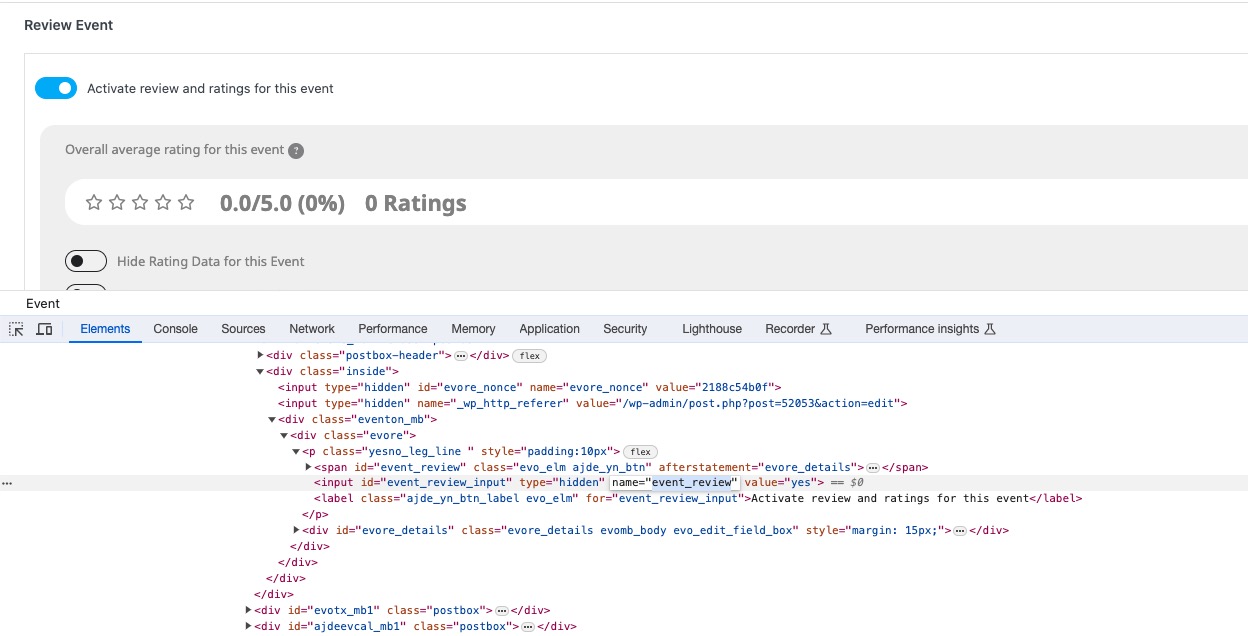Viewport: 1248px width, 636px height.
Task: Edit the name attribute value event_review
Action: coord(692,483)
